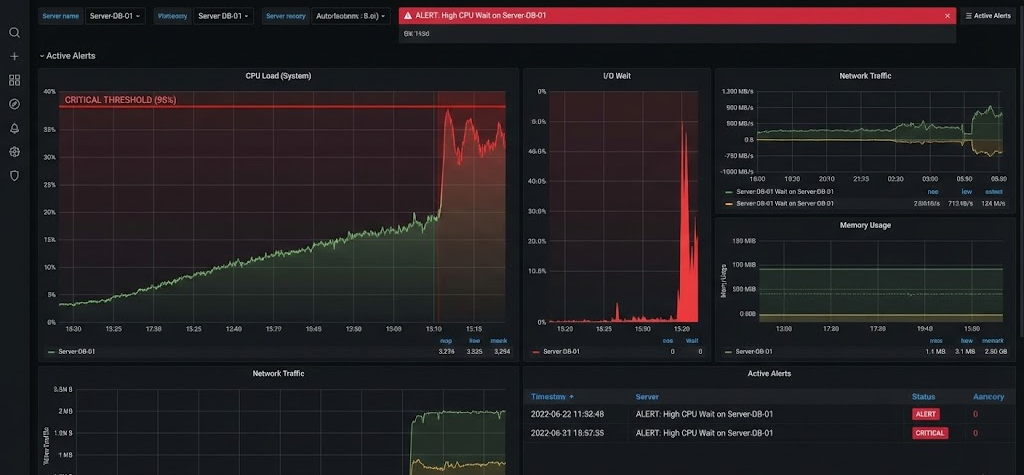Viewport: 1024px width, 475px height.
Task: Open the Server Admin shield icon
Action: [14, 175]
